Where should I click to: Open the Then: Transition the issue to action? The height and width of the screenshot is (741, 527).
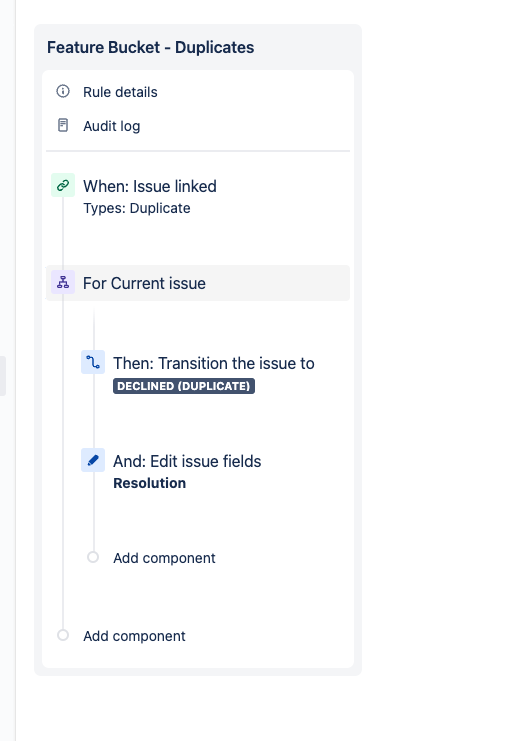click(214, 363)
